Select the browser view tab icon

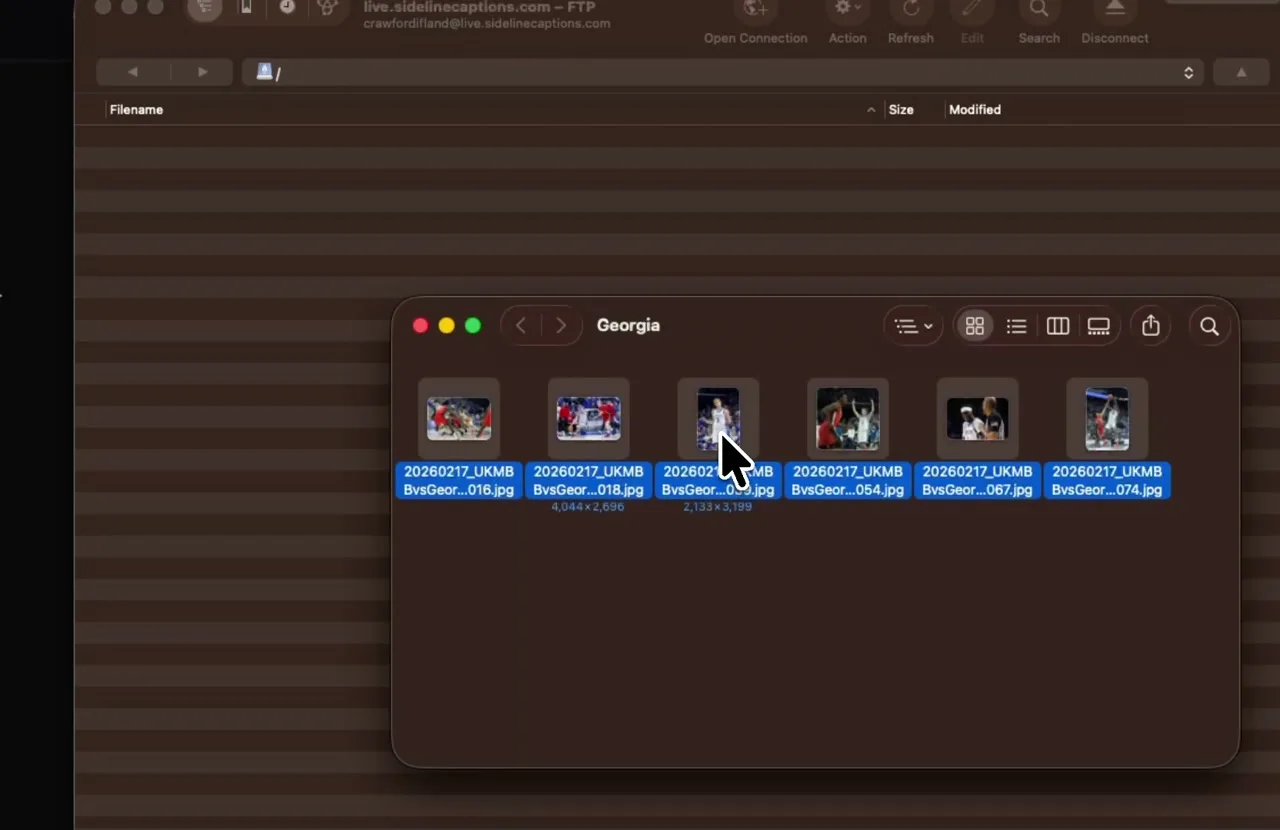point(204,9)
